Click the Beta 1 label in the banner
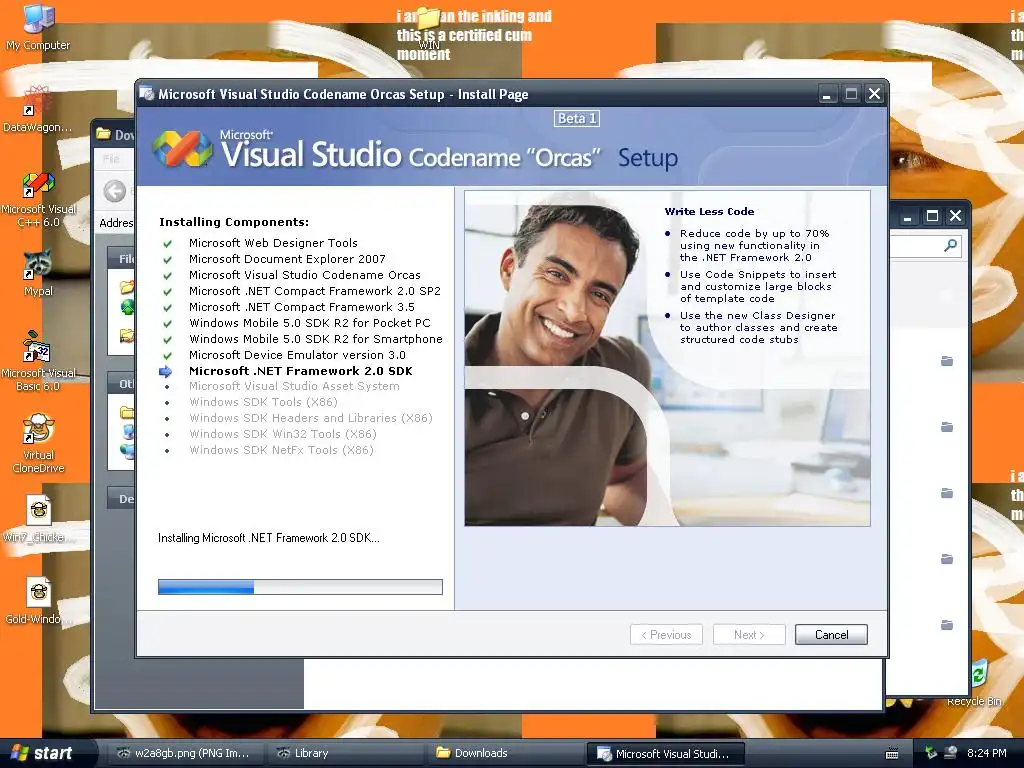 (577, 118)
